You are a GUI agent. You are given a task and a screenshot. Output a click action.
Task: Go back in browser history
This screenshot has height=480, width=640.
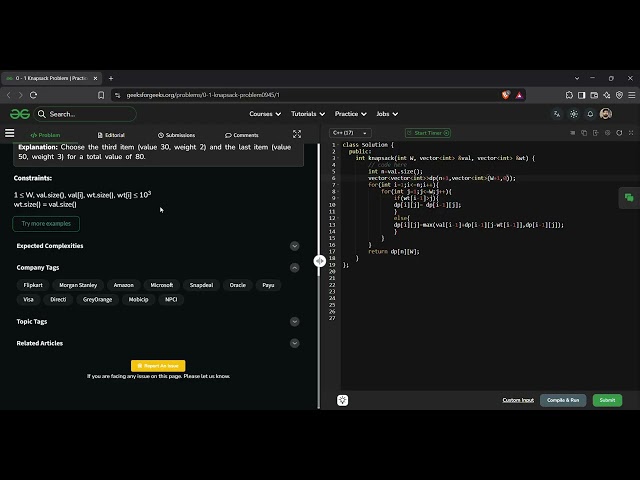(9, 95)
